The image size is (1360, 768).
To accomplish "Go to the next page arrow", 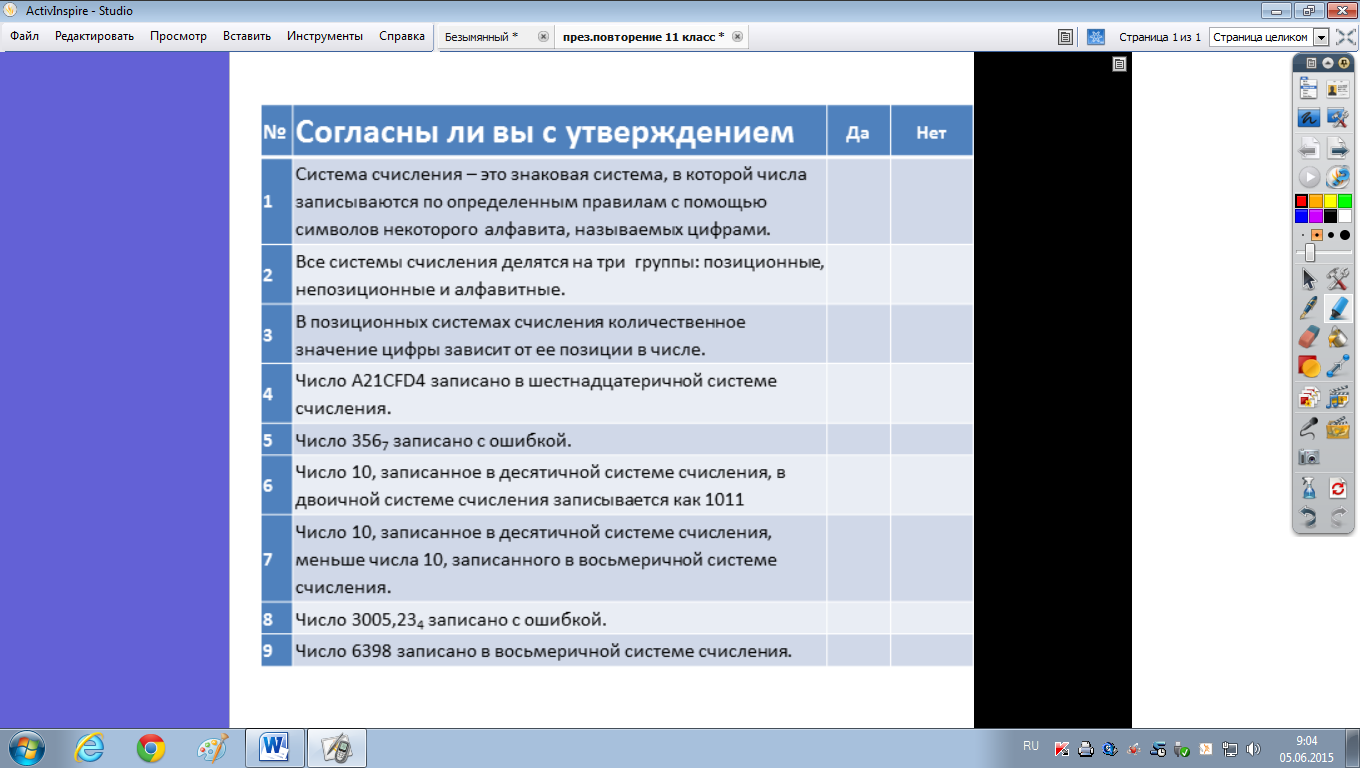I will 1338,150.
